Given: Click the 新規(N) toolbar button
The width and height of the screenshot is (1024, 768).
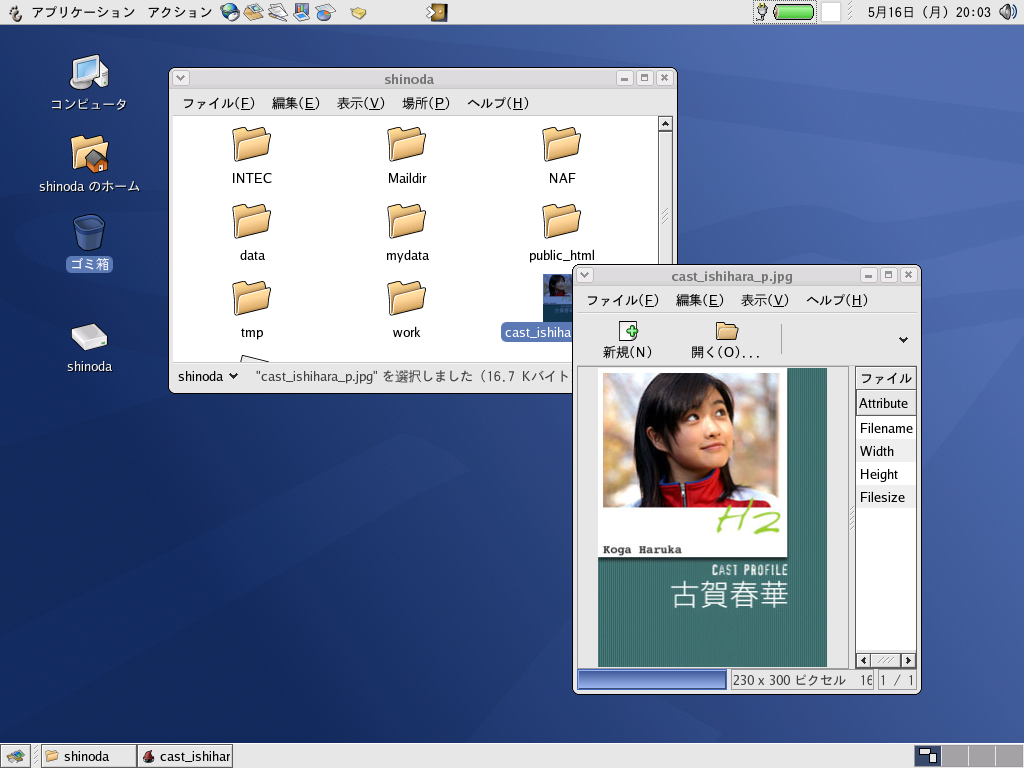Looking at the screenshot, I should [628, 340].
